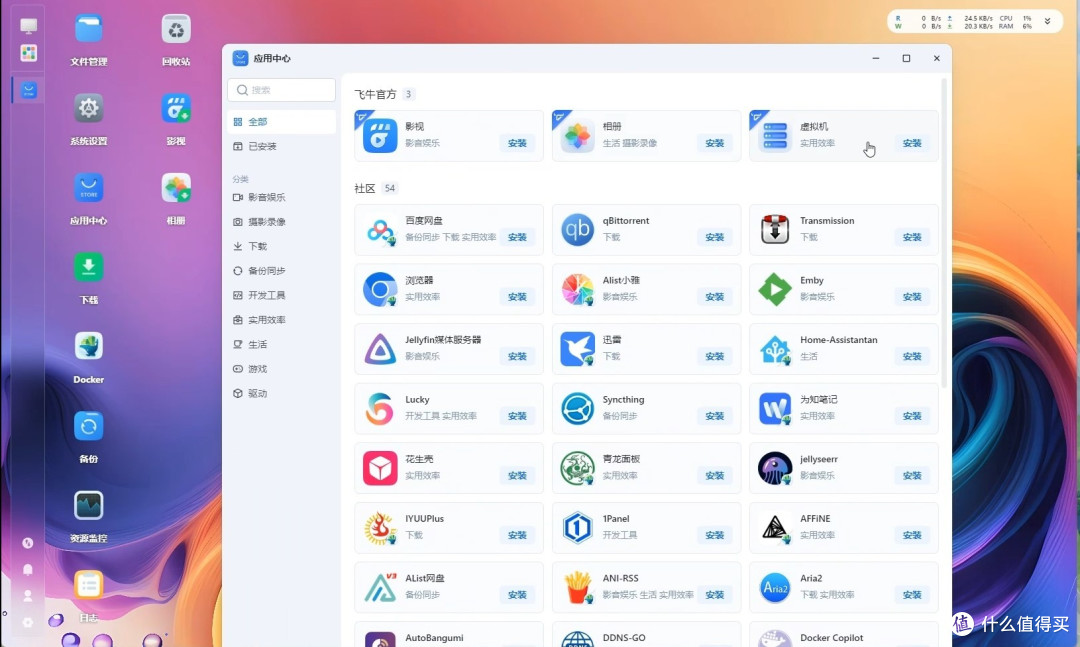
Task: Open the app grid in left dock
Action: click(28, 53)
